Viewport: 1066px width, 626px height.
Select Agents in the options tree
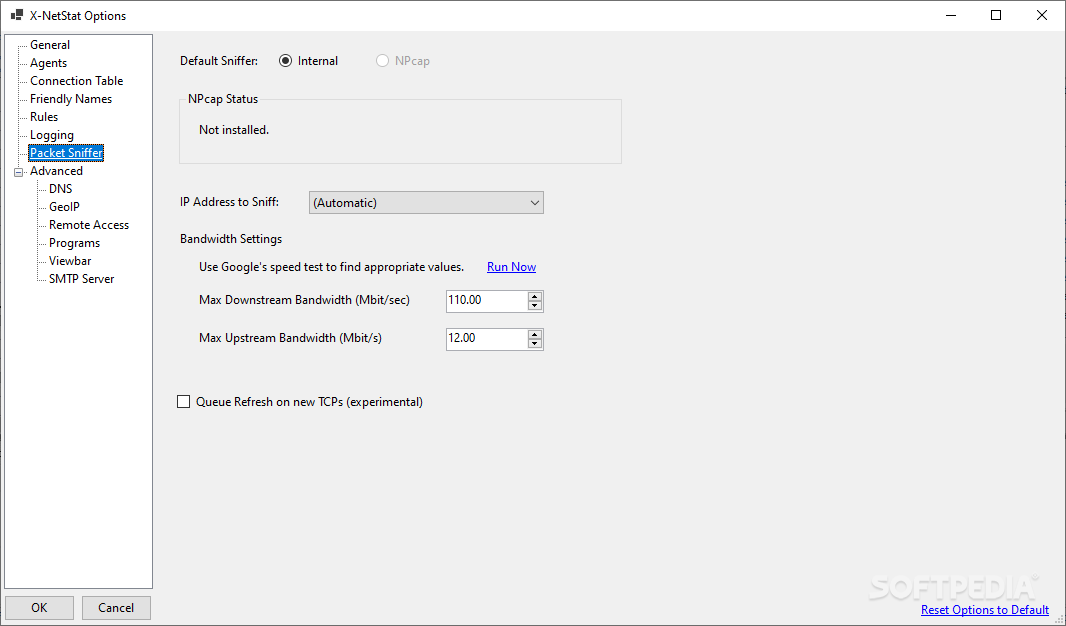pyautogui.click(x=48, y=63)
